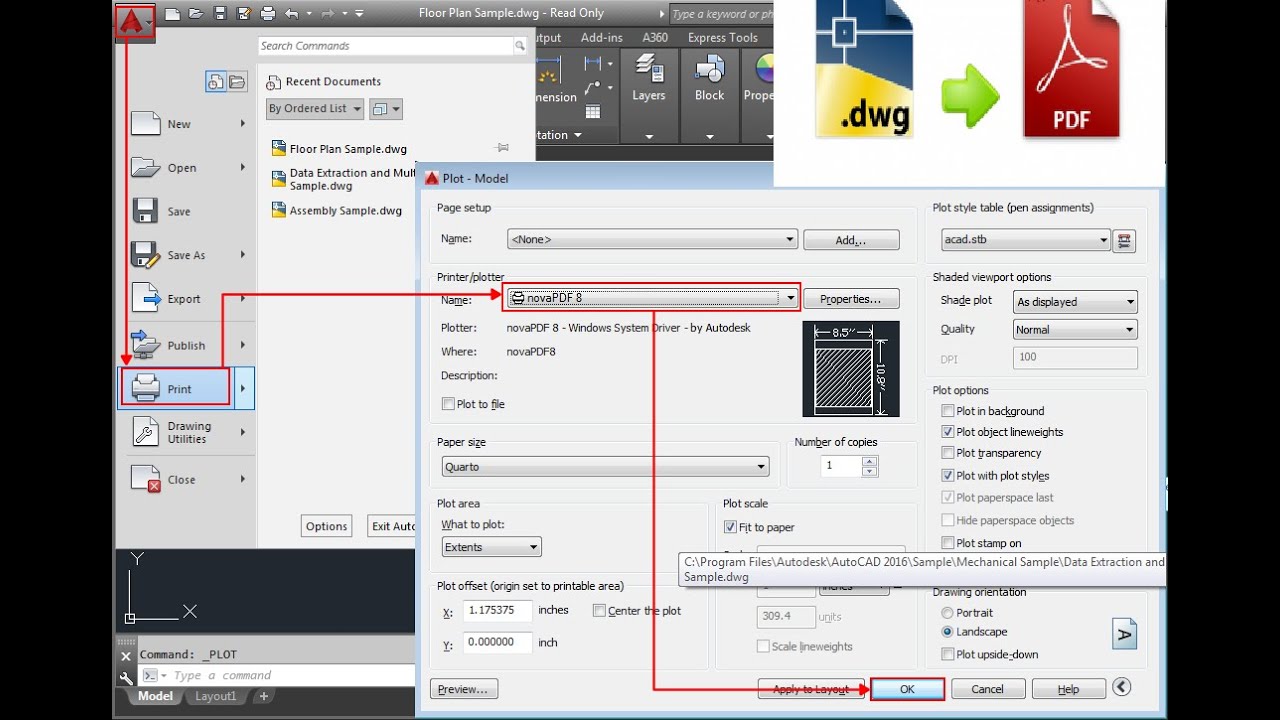This screenshot has width=1280, height=720.
Task: Open the New menu item
Action: [188, 124]
